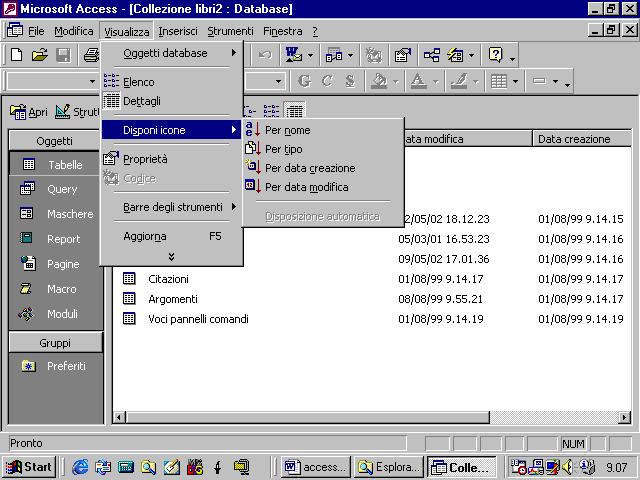Open Oggetti database submenu
Image resolution: width=640 pixels, height=480 pixels.
pos(171,53)
